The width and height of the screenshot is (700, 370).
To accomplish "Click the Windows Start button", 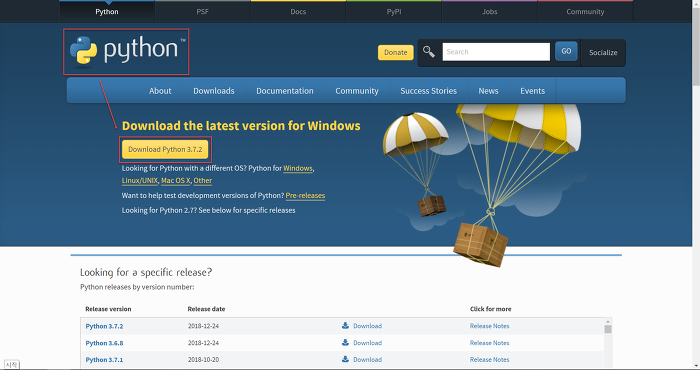I will point(12,365).
